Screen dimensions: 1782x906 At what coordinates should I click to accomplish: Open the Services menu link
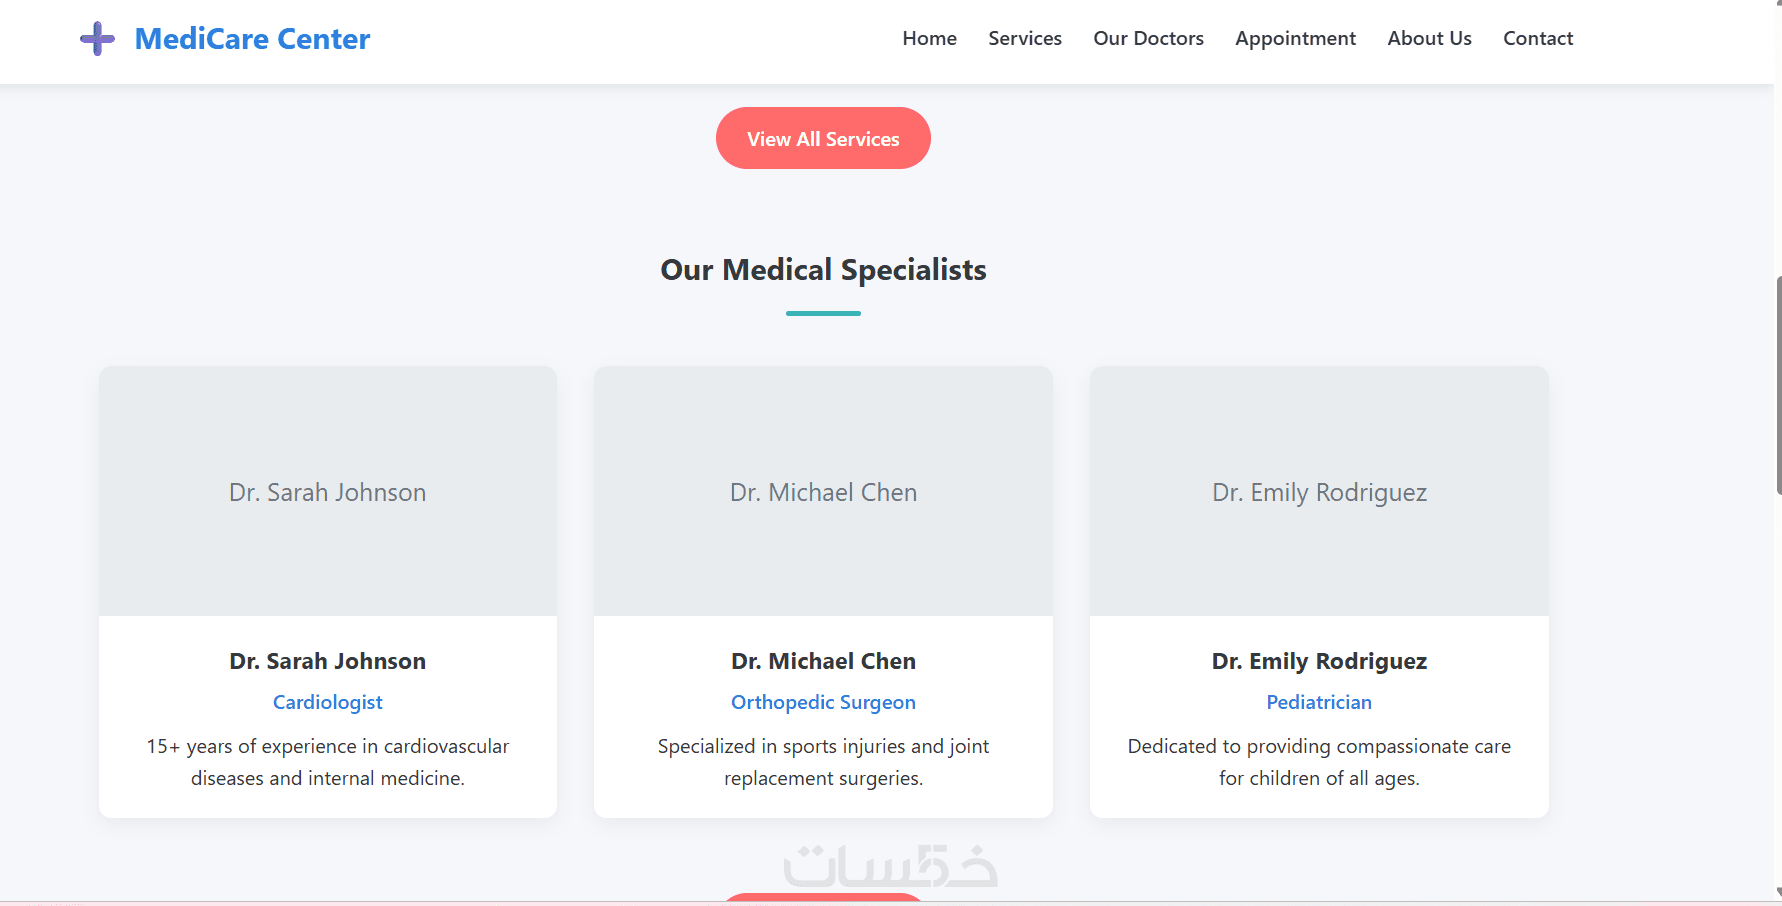(1024, 39)
